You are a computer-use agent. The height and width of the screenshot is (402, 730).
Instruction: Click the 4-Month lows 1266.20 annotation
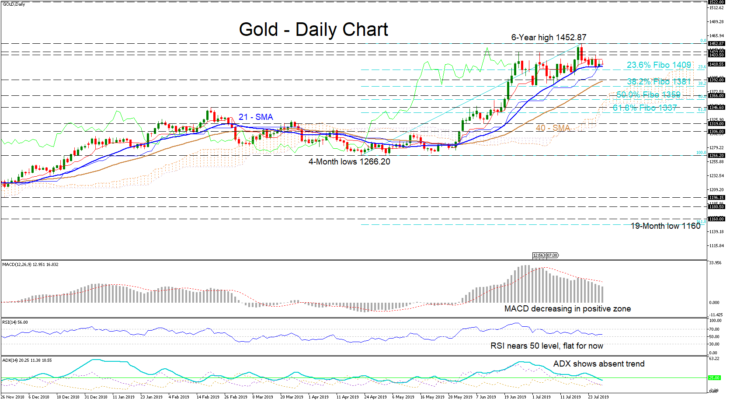350,162
